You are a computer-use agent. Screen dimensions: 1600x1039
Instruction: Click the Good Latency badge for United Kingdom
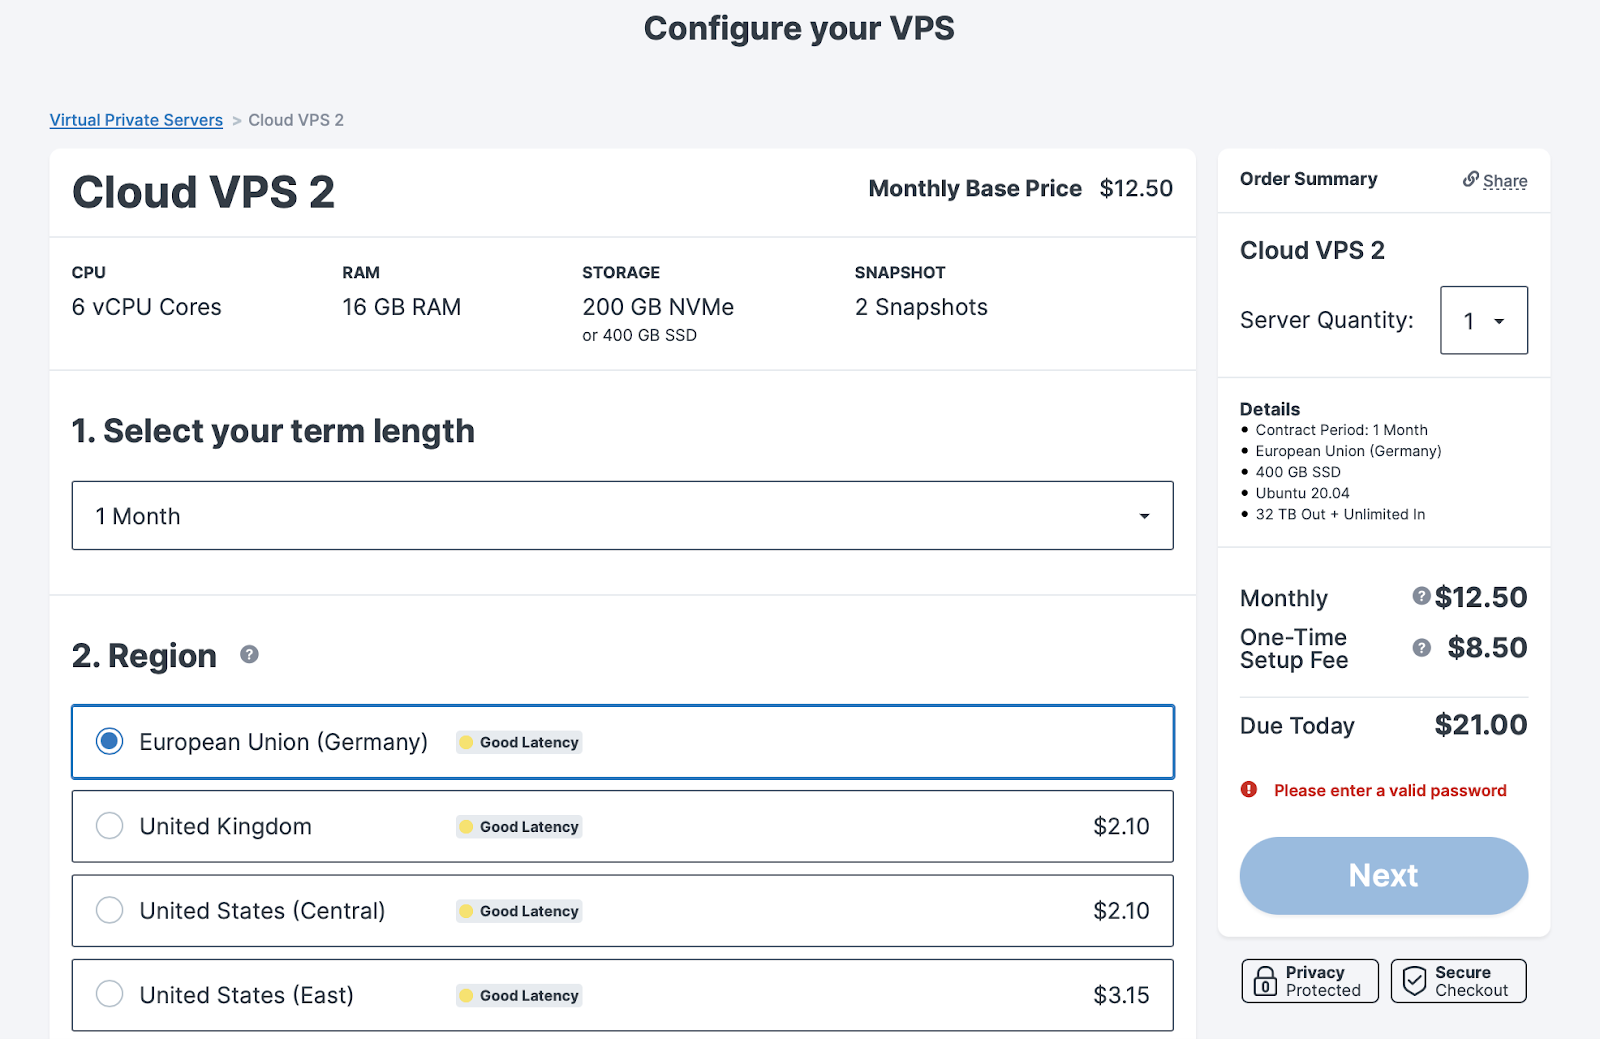(x=519, y=827)
